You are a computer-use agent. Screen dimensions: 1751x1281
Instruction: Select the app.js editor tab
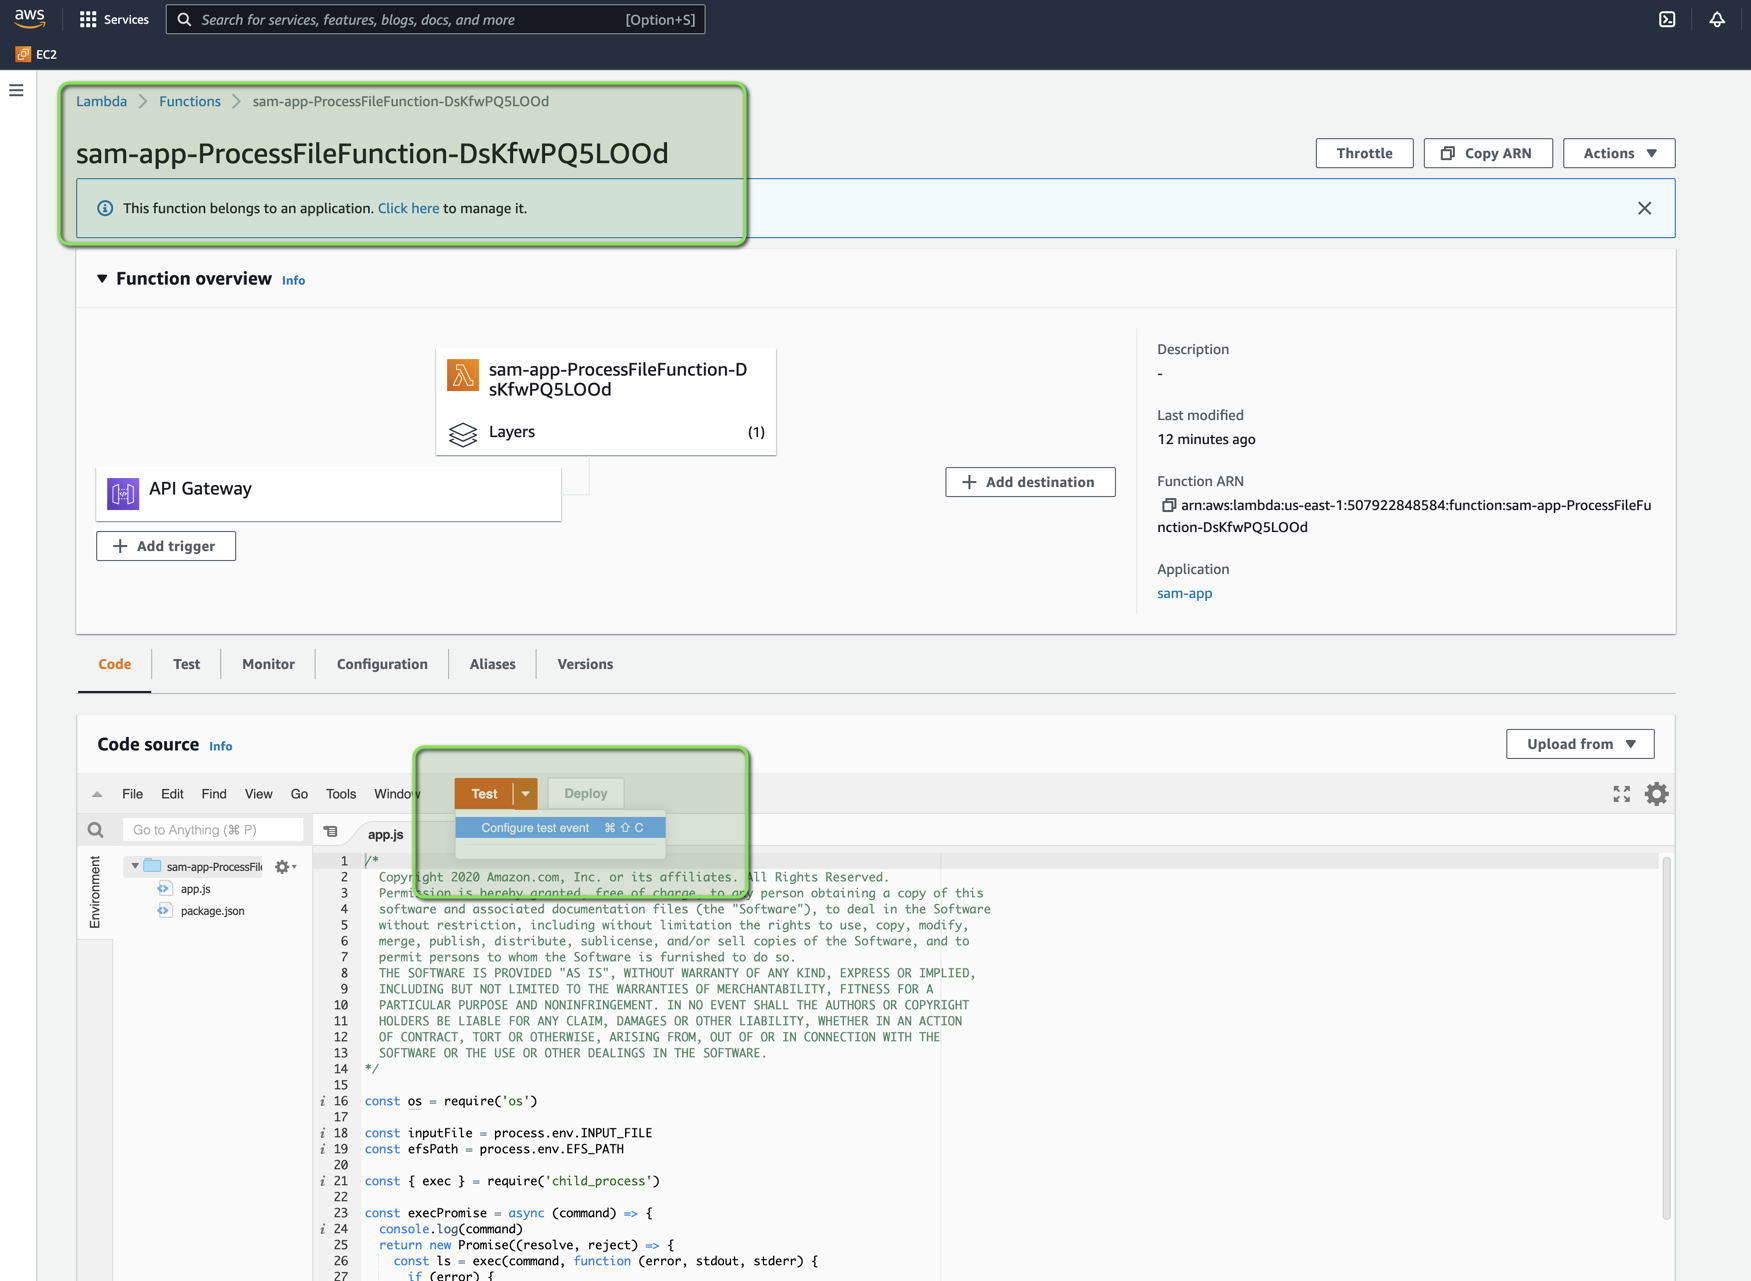[x=386, y=834]
